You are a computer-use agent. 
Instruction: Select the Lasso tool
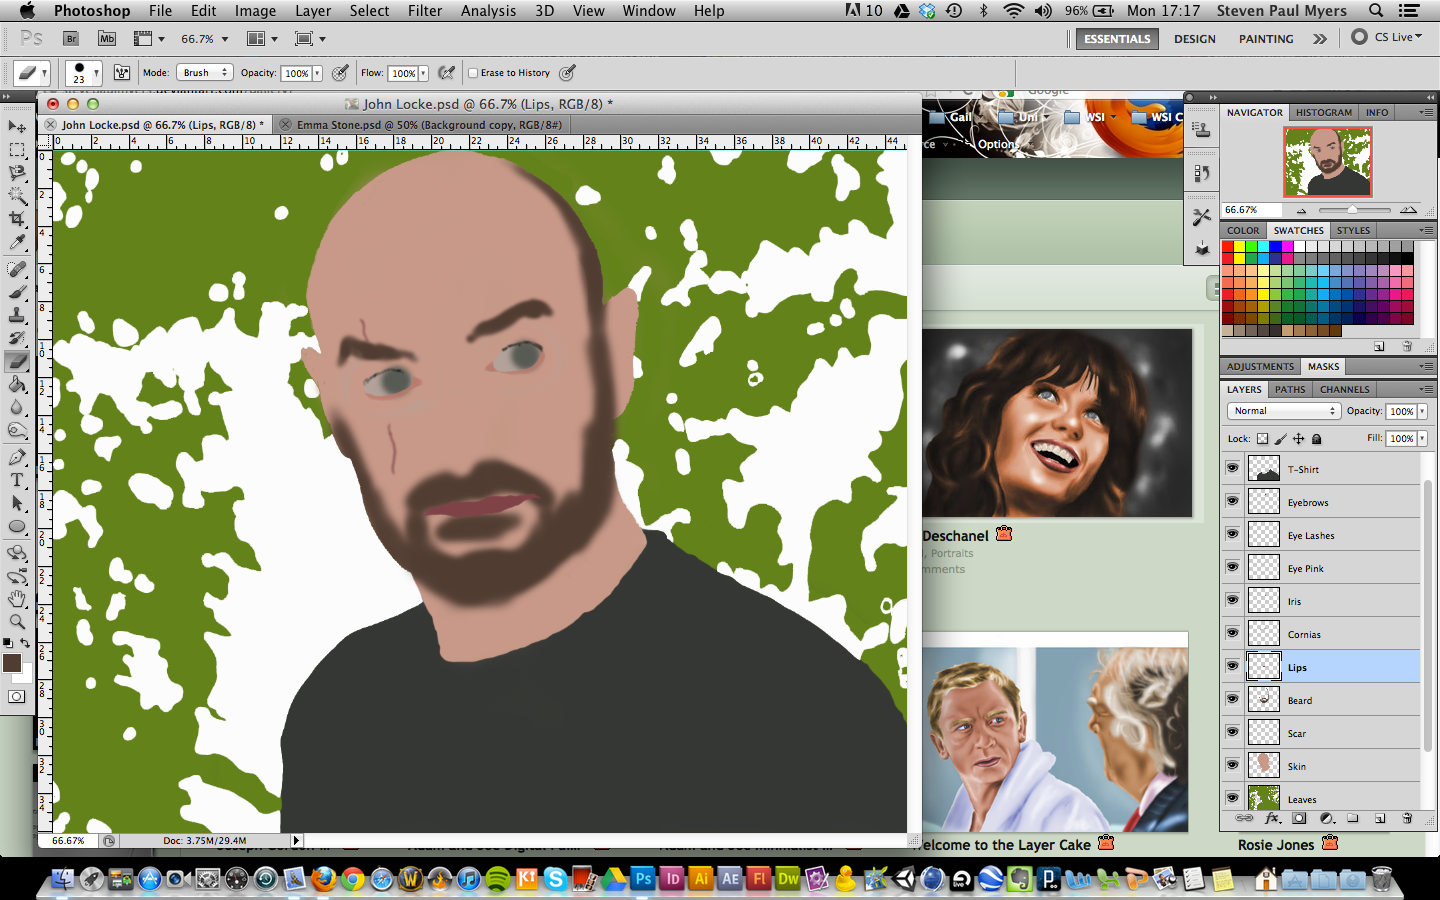(x=17, y=173)
